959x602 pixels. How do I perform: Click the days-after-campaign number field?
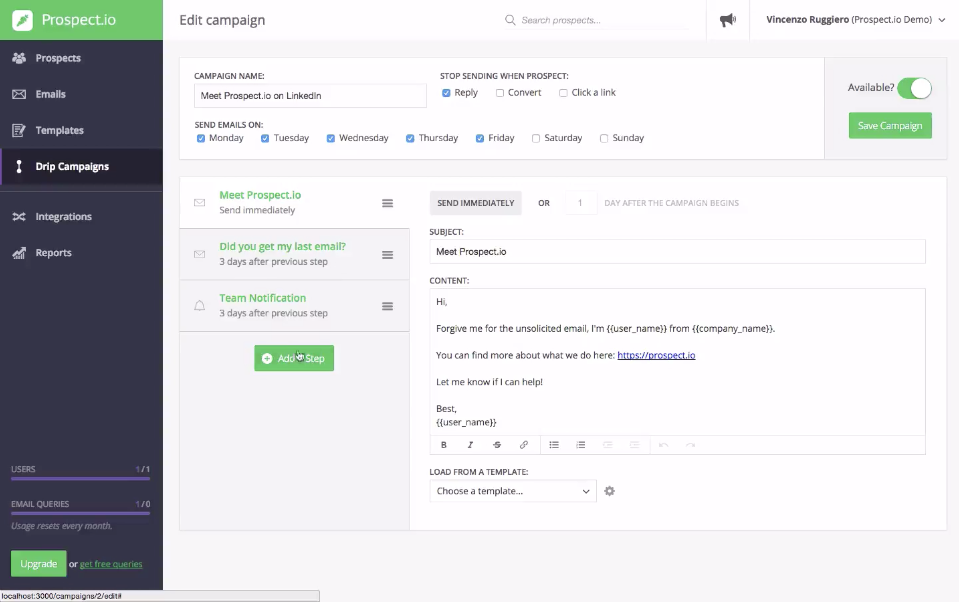point(580,203)
